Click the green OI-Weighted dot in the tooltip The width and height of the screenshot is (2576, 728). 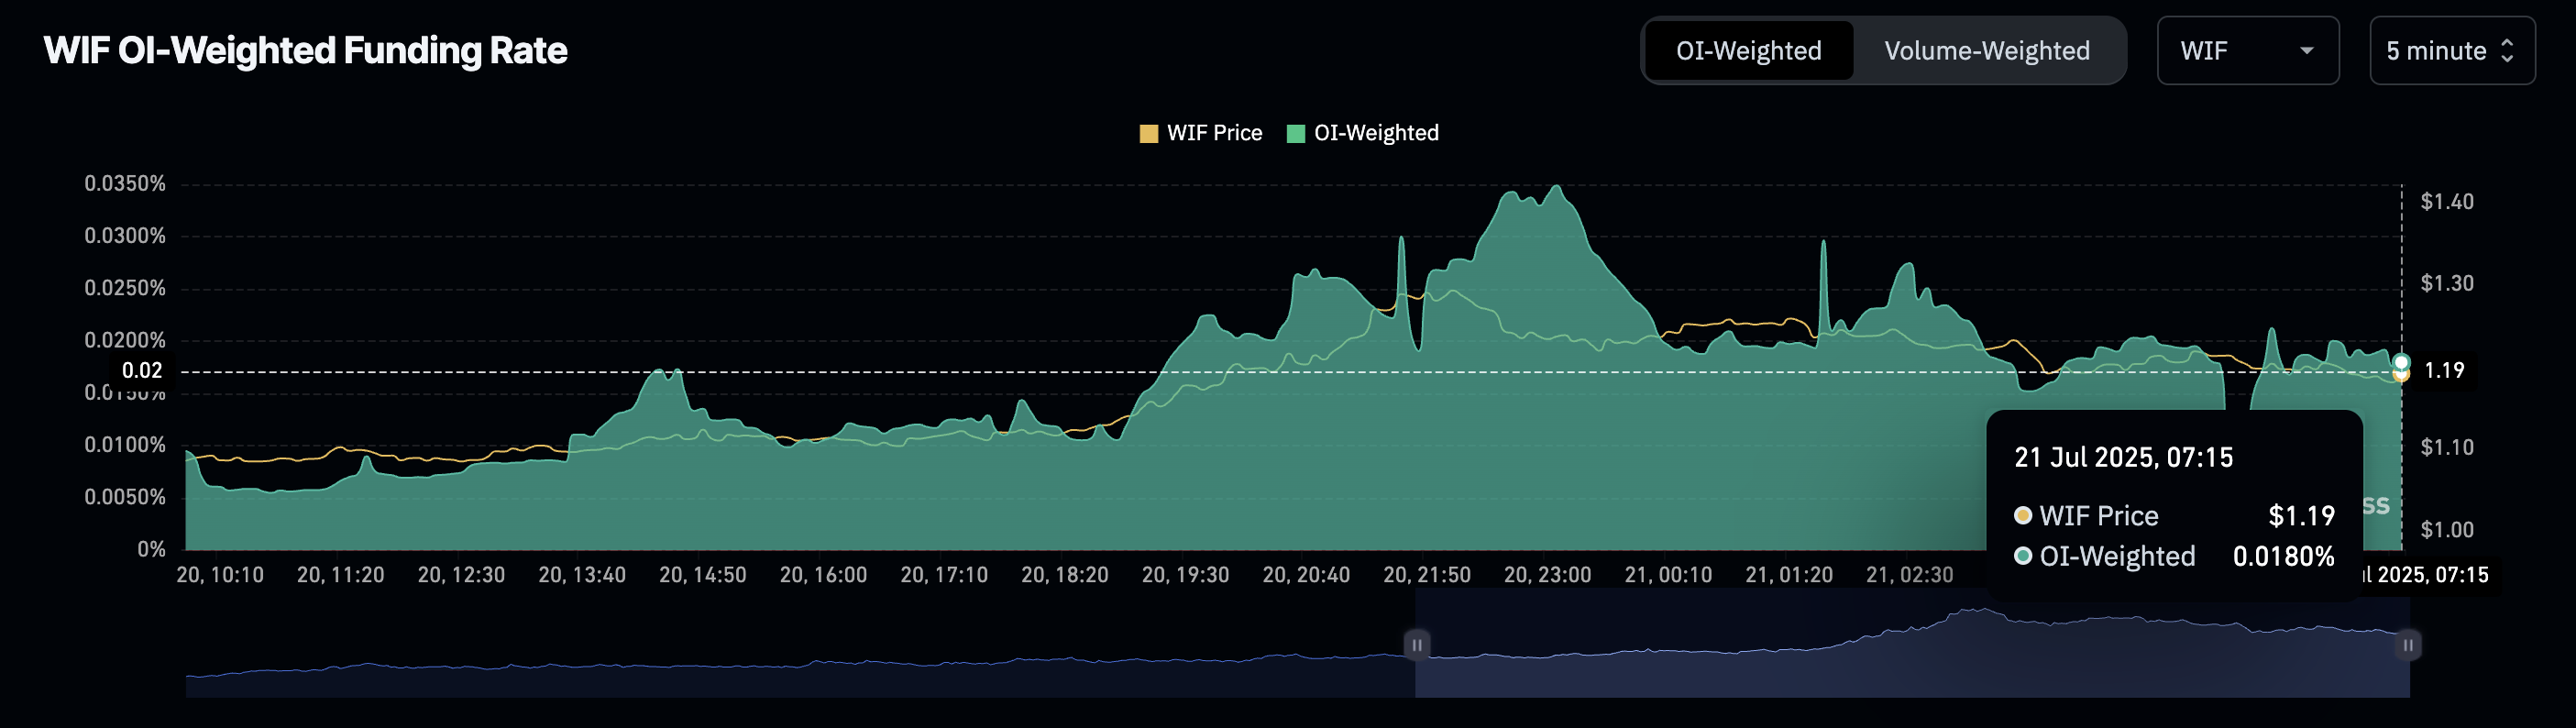pyautogui.click(x=2022, y=556)
